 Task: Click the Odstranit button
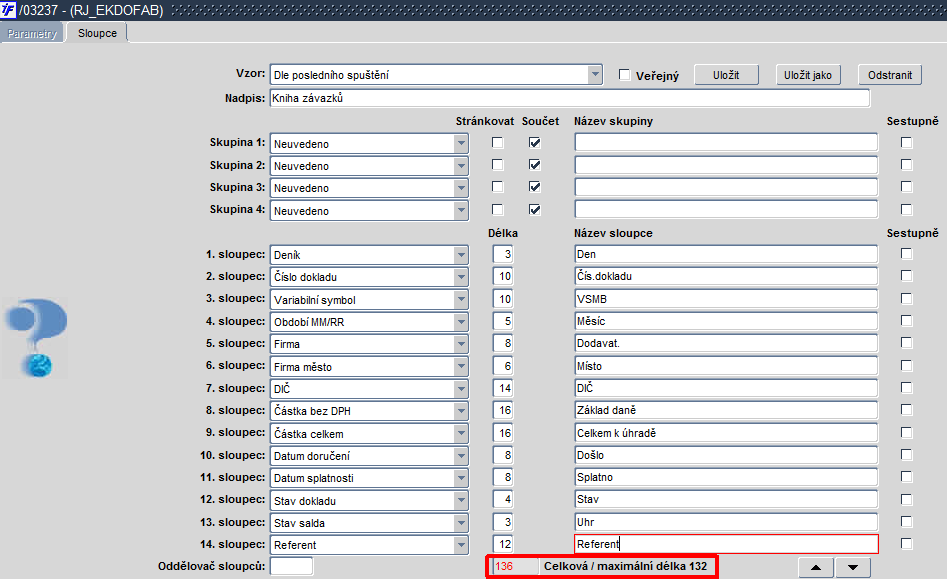[x=890, y=75]
